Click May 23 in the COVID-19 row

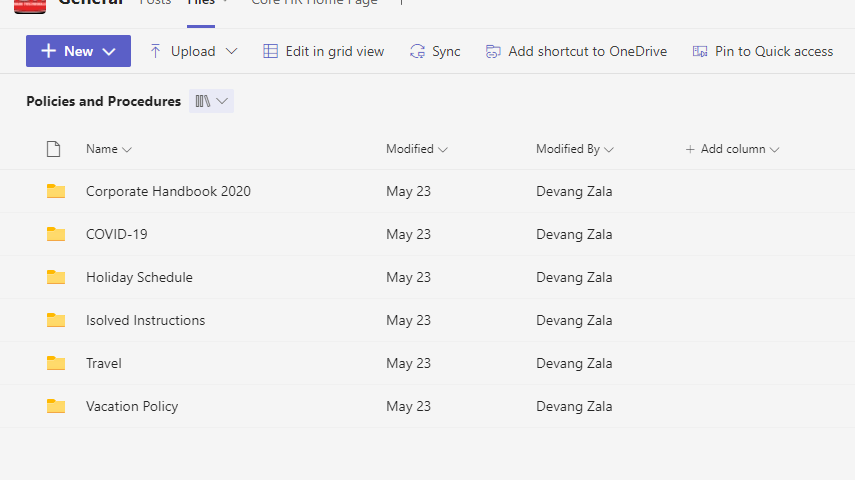[408, 235]
